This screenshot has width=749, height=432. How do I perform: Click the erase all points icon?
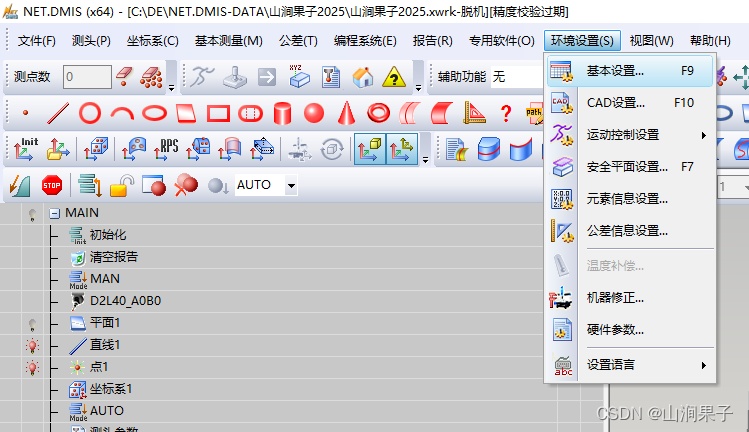tap(151, 77)
